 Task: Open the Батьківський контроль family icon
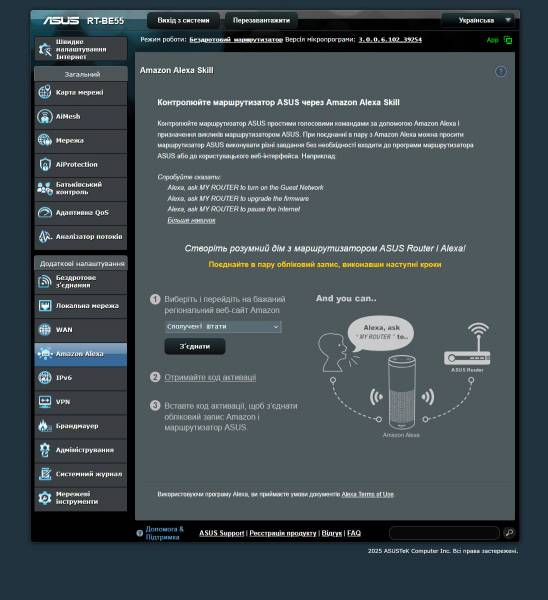point(45,188)
